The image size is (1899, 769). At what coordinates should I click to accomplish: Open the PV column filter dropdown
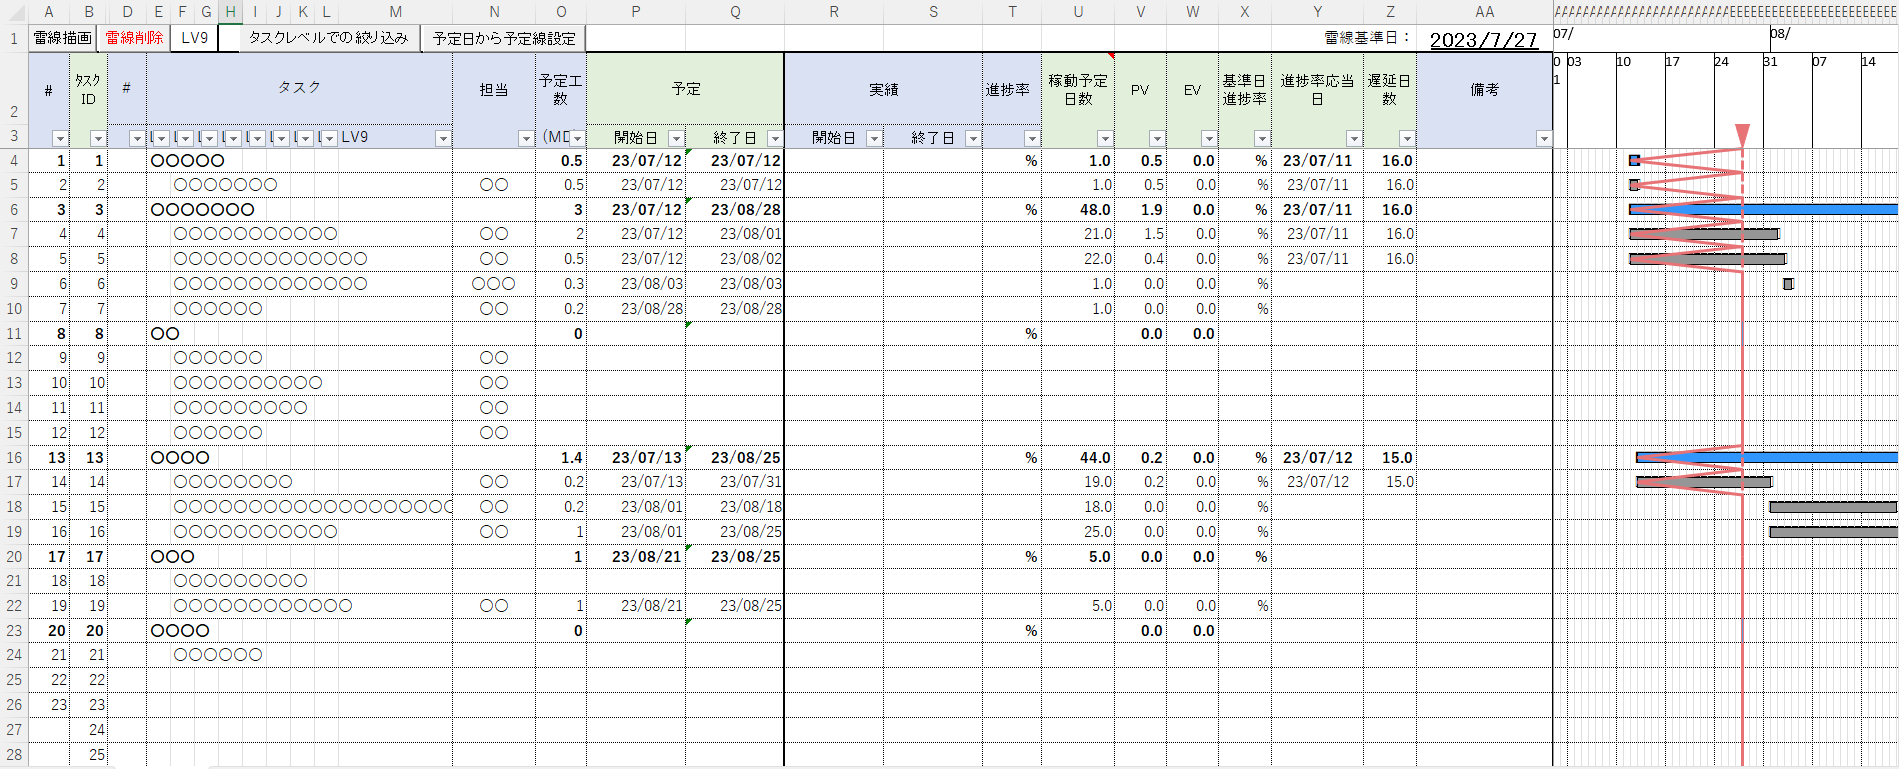point(1157,138)
